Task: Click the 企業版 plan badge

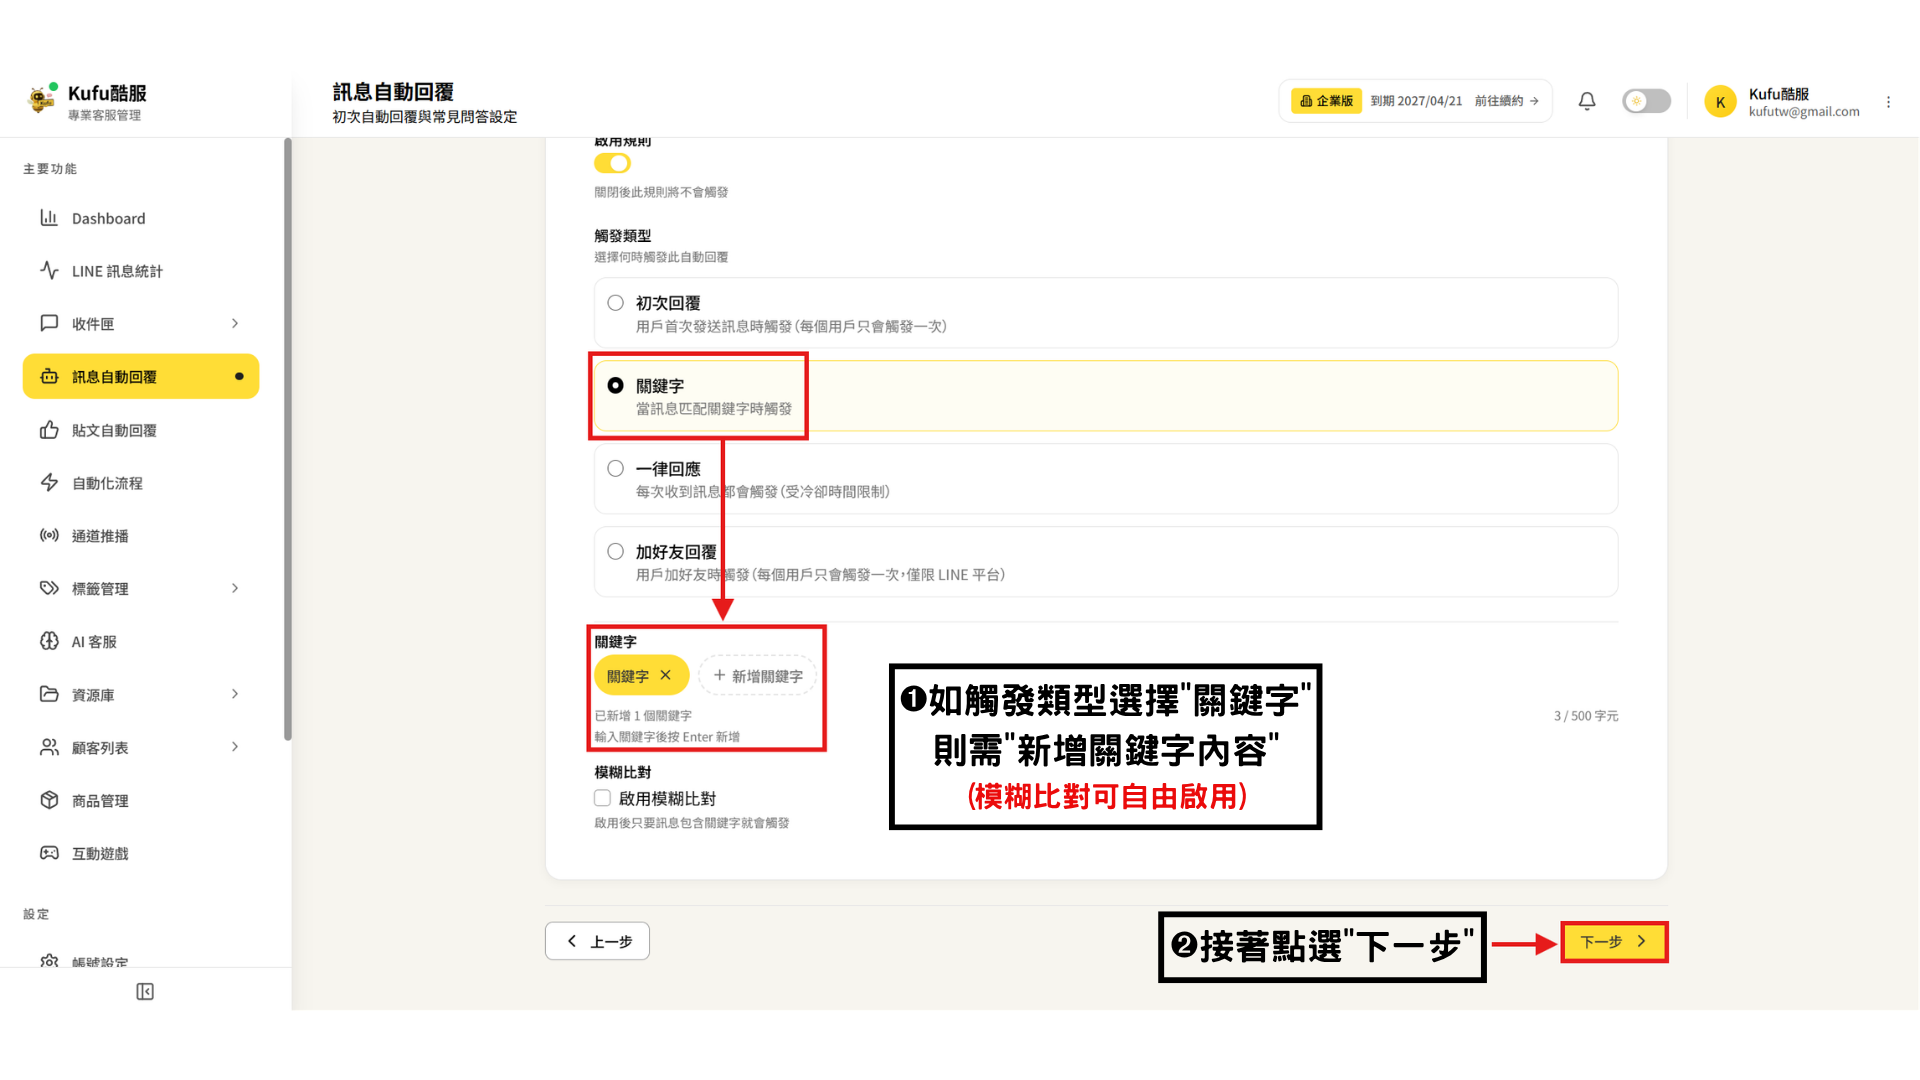Action: pyautogui.click(x=1326, y=101)
